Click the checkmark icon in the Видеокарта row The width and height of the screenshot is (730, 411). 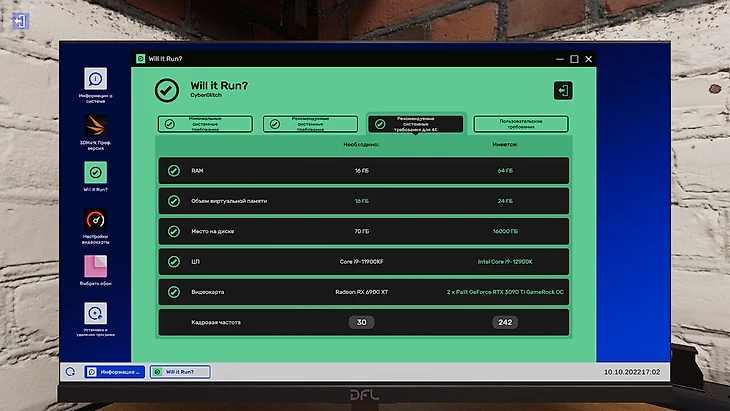174,292
